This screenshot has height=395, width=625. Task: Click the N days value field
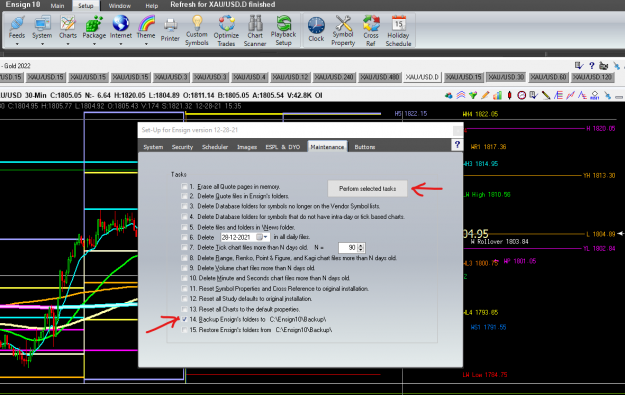tap(348, 248)
